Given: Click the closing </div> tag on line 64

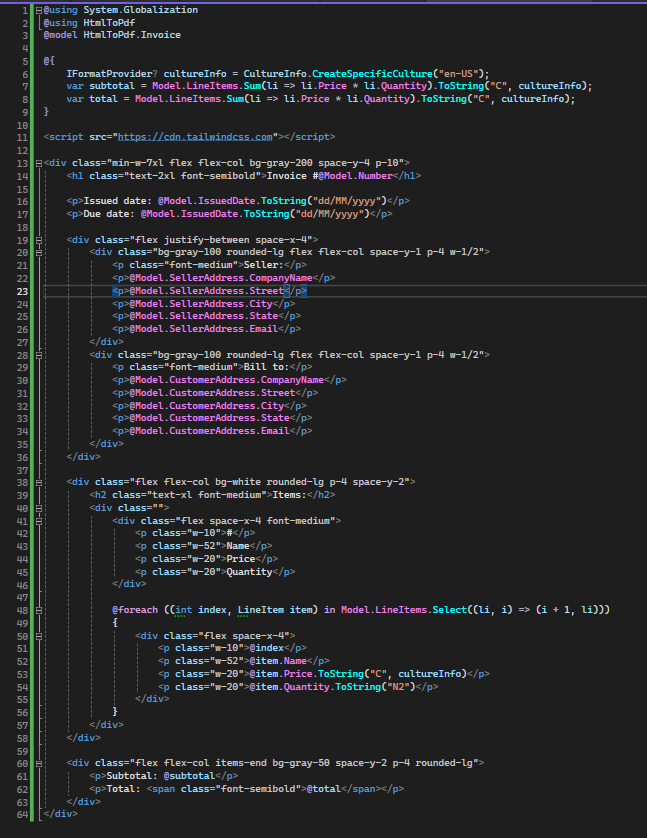Looking at the screenshot, I should 60,814.
